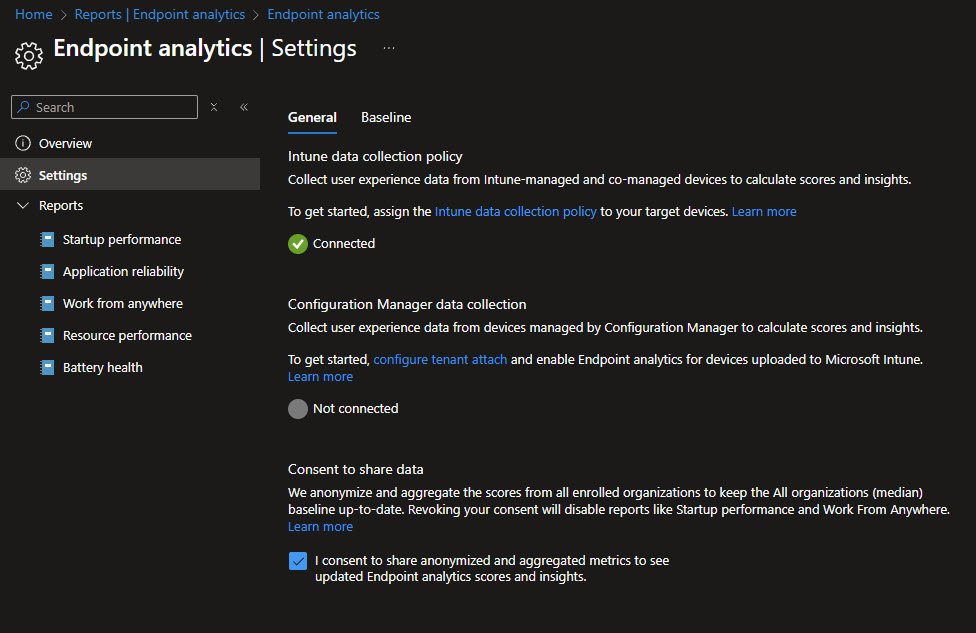This screenshot has width=976, height=633.
Task: Uncheck the consent to share data checkbox
Action: (298, 561)
